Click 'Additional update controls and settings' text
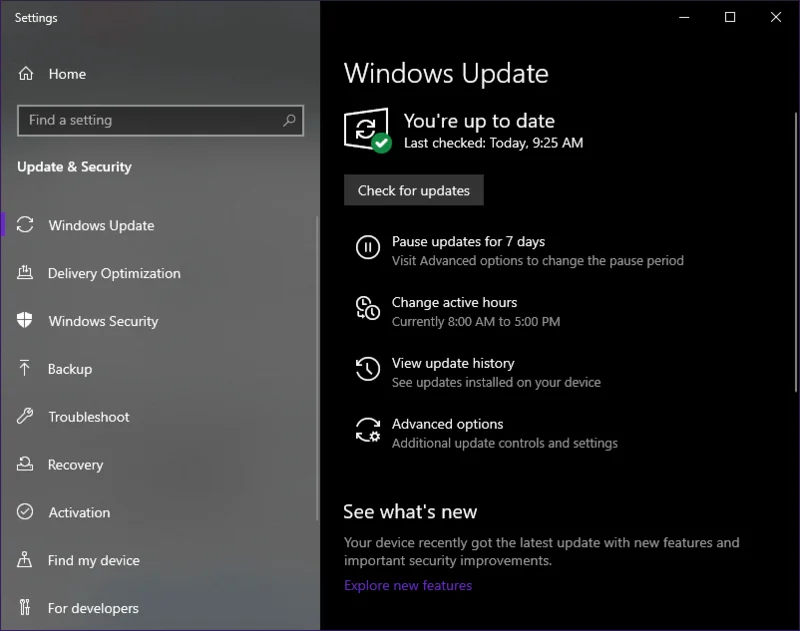Image resolution: width=800 pixels, height=631 pixels. tap(505, 443)
